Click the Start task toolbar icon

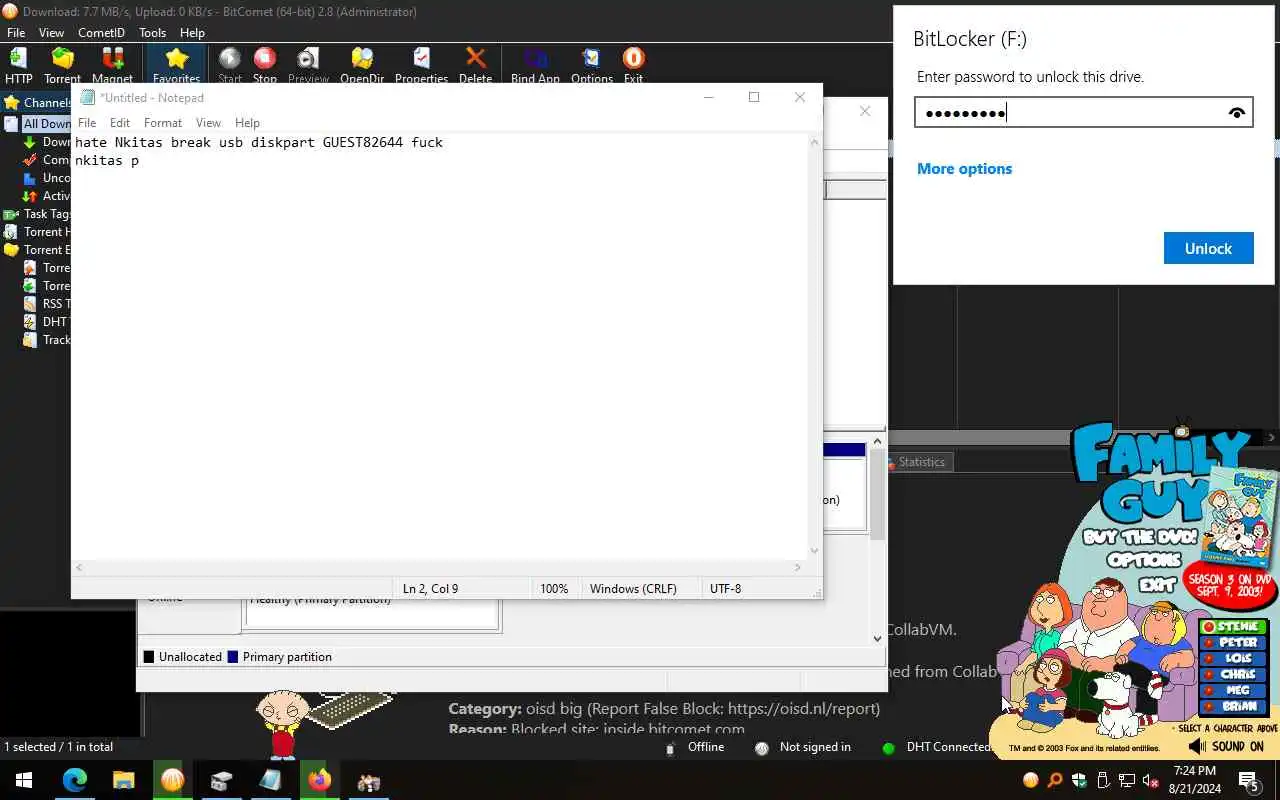pyautogui.click(x=230, y=65)
